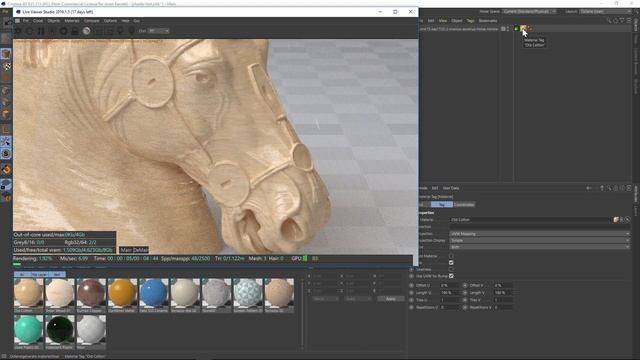
Task: Click the material tag icon on object
Action: click(523, 29)
